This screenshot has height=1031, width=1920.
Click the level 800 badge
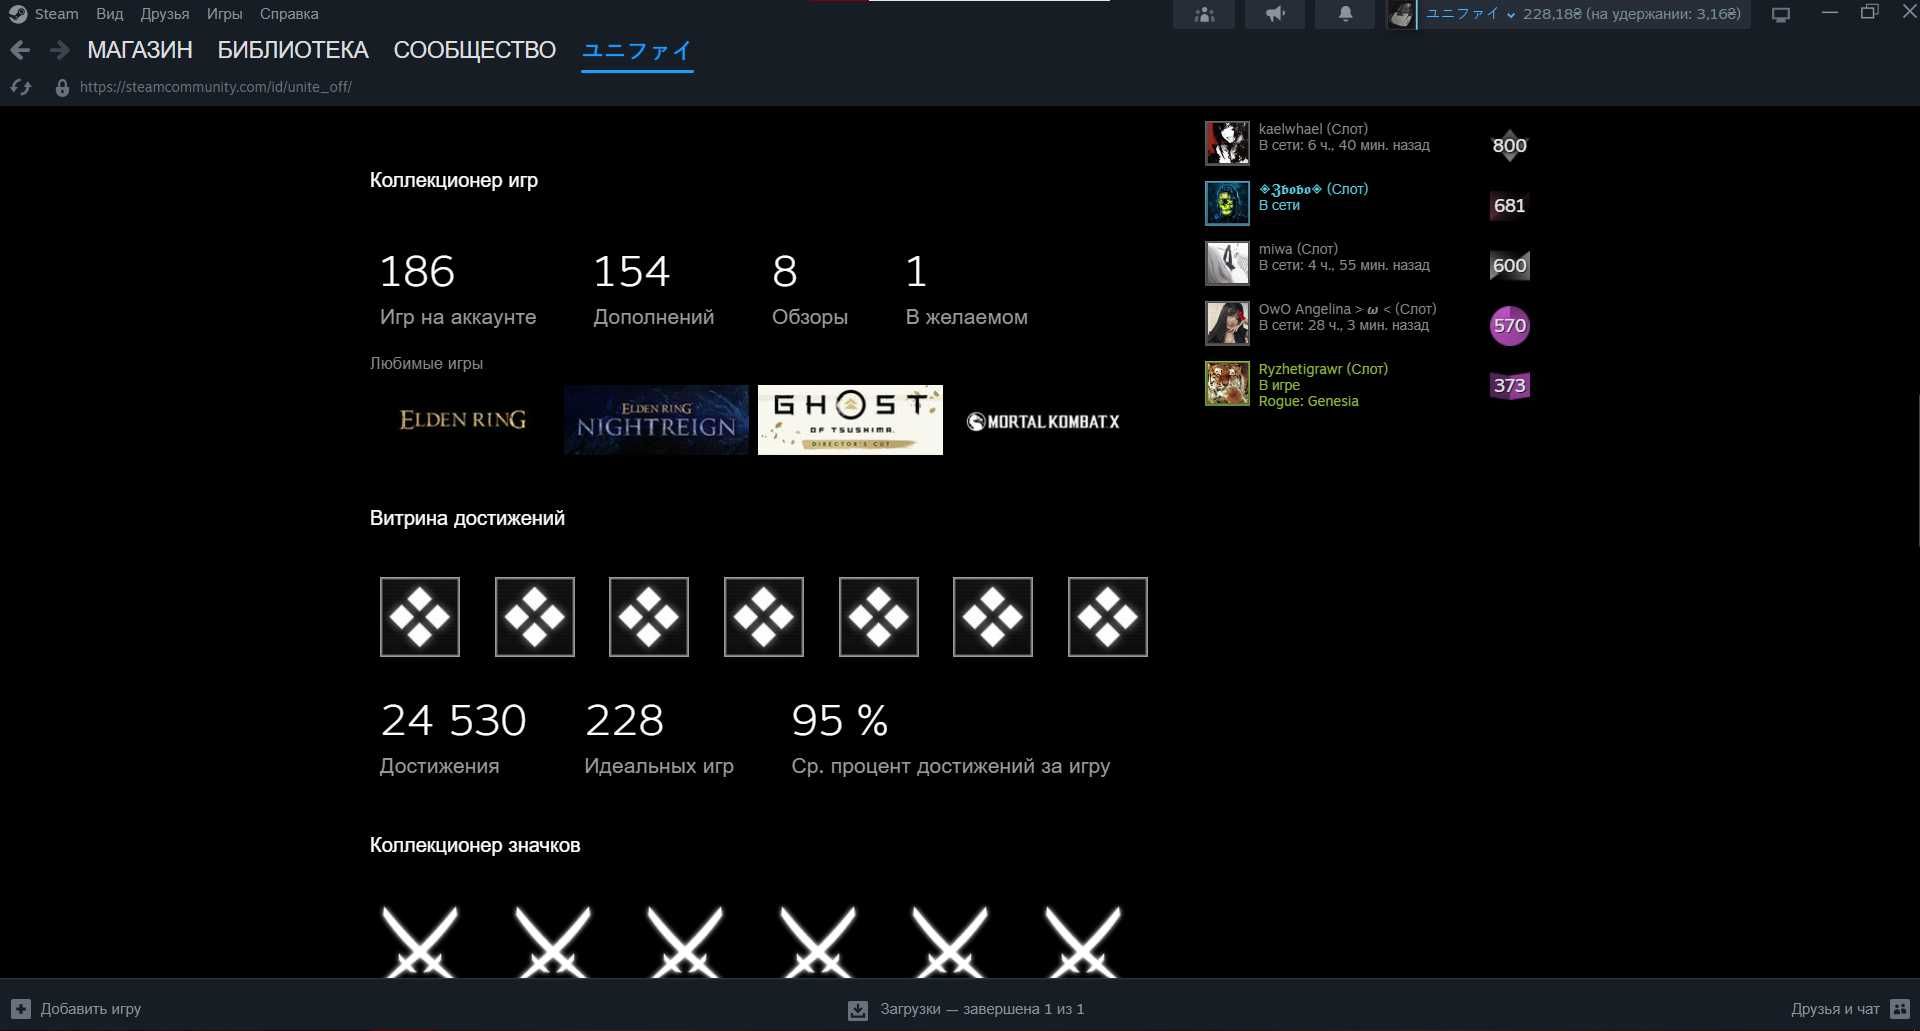coord(1510,145)
